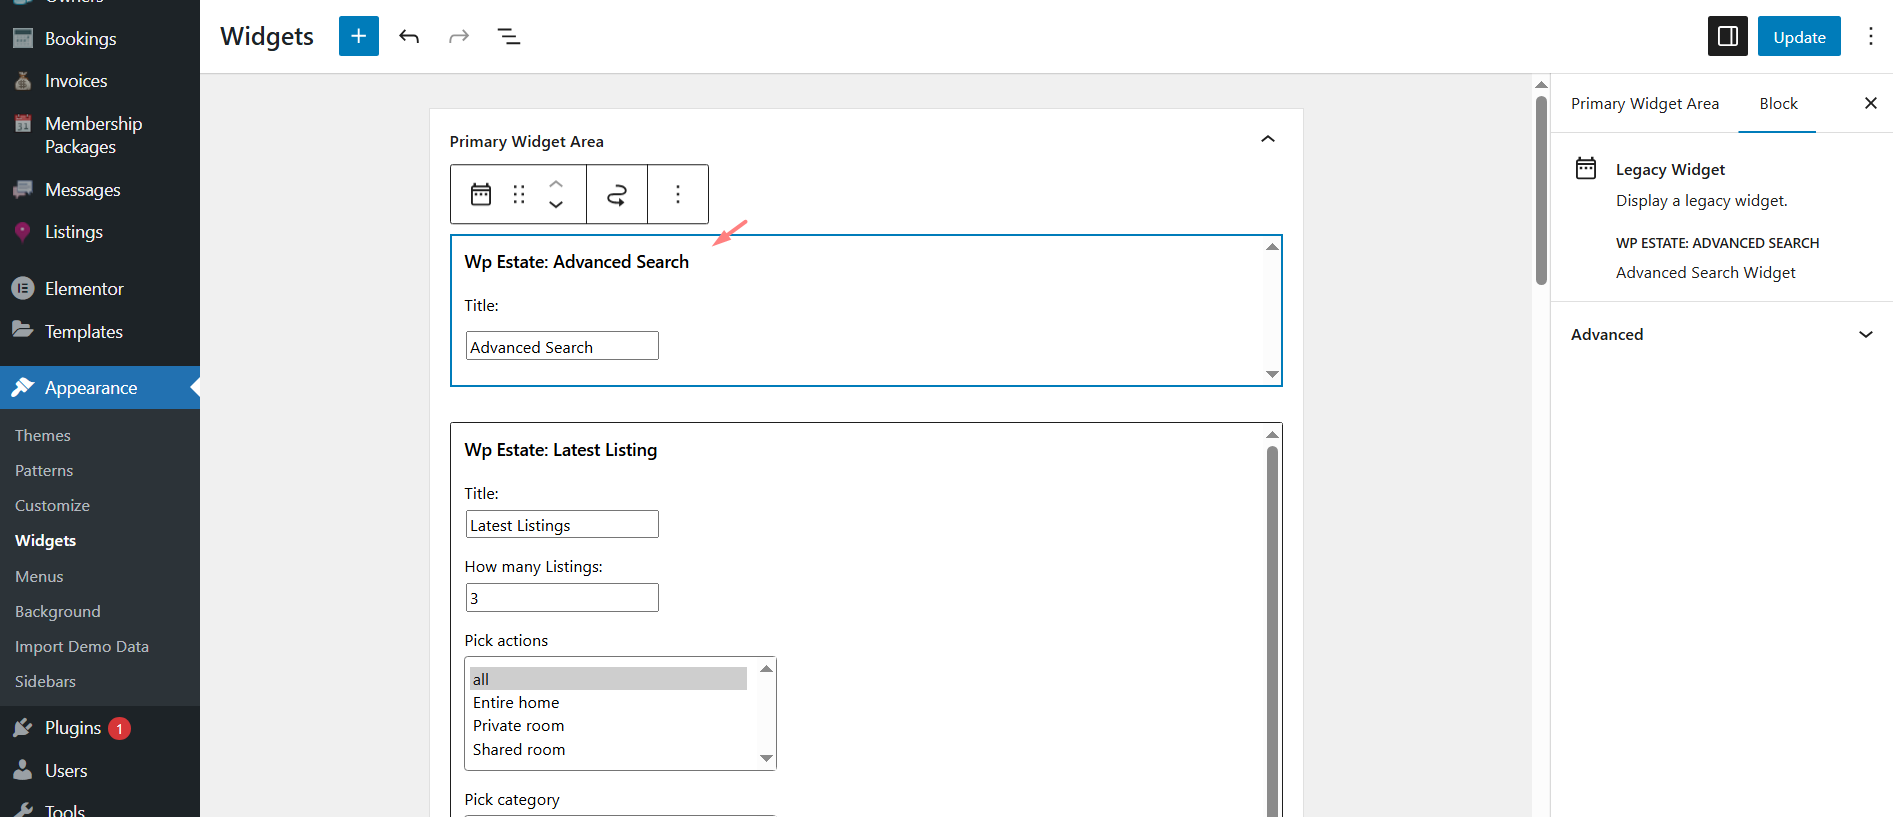
Task: Click the Legacy Widget calendar icon in block toolbar
Action: click(481, 194)
